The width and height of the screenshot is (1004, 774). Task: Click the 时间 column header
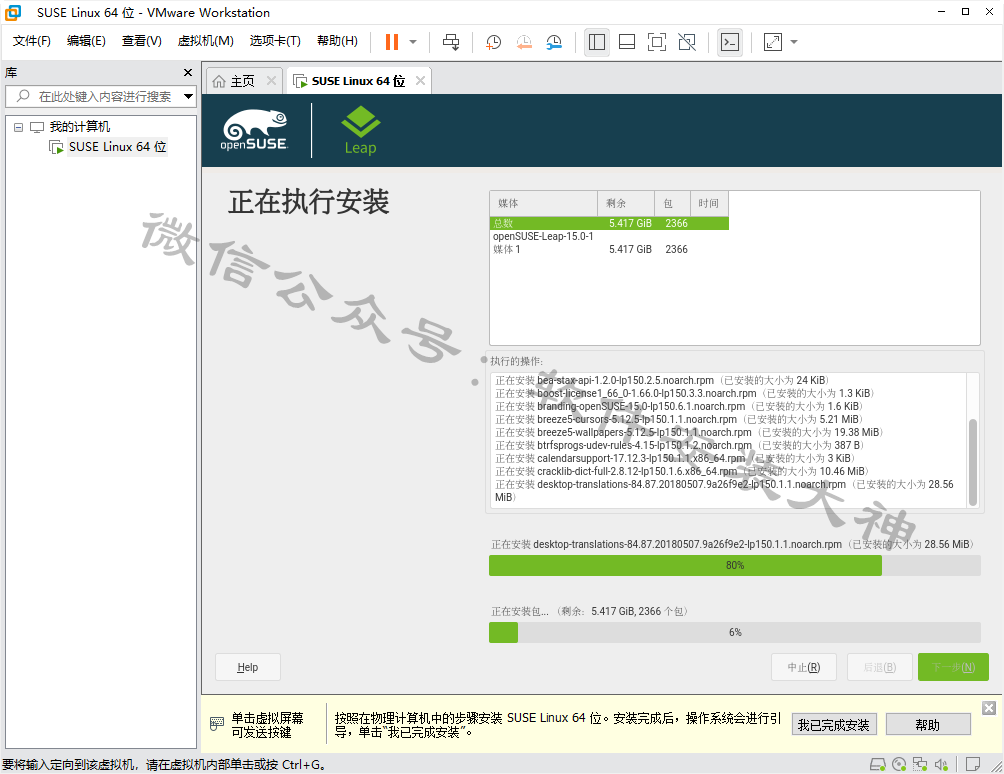pos(709,204)
